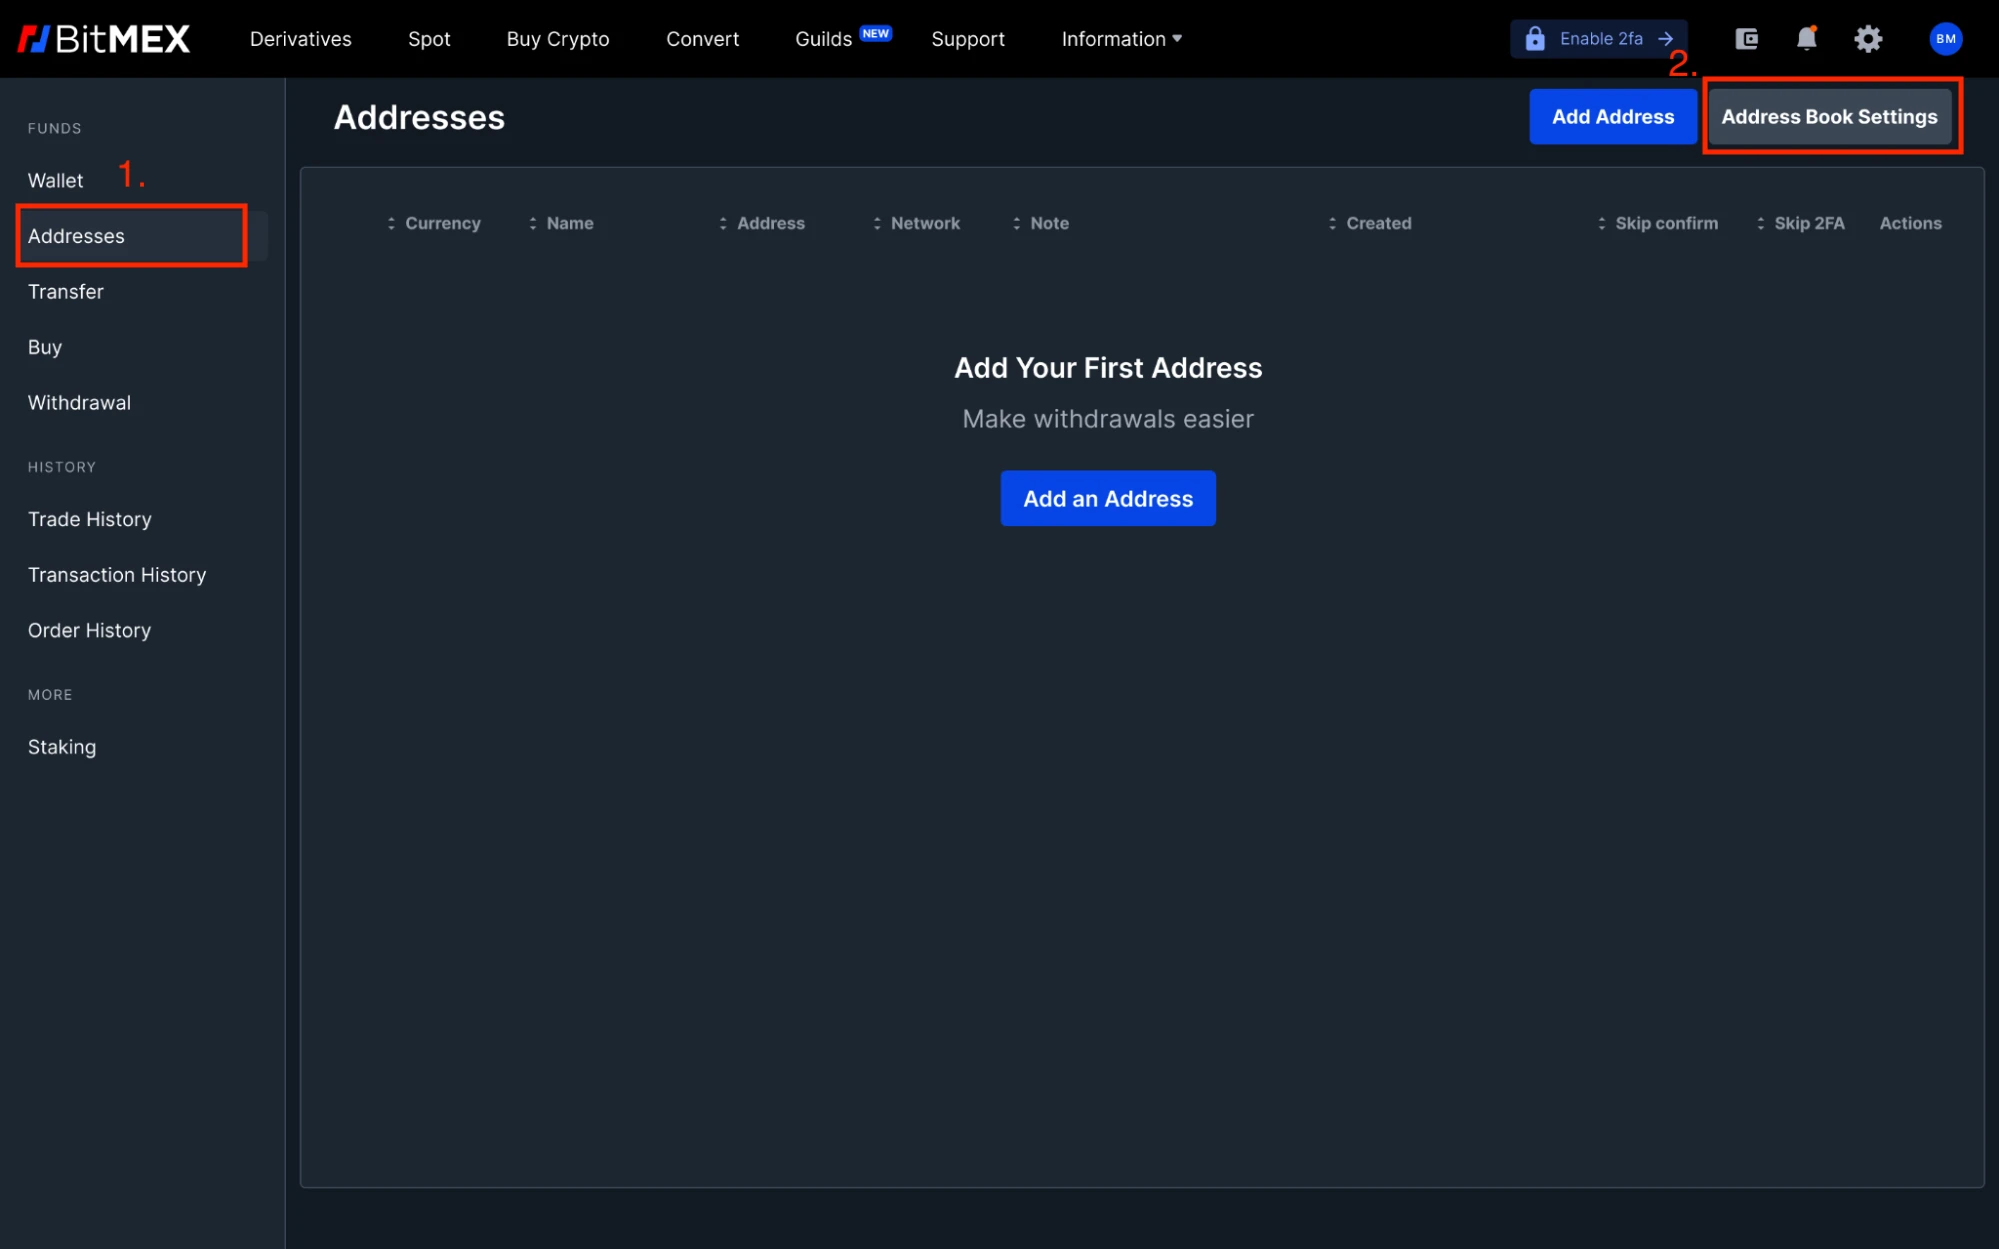This screenshot has width=1999, height=1250.
Task: Expand the Network column sort options
Action: click(876, 223)
